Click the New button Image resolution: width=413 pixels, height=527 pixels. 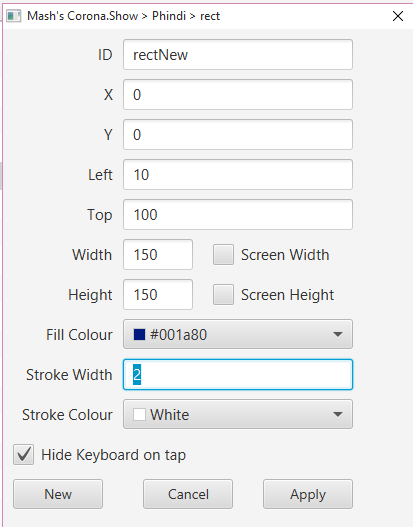pyautogui.click(x=58, y=494)
